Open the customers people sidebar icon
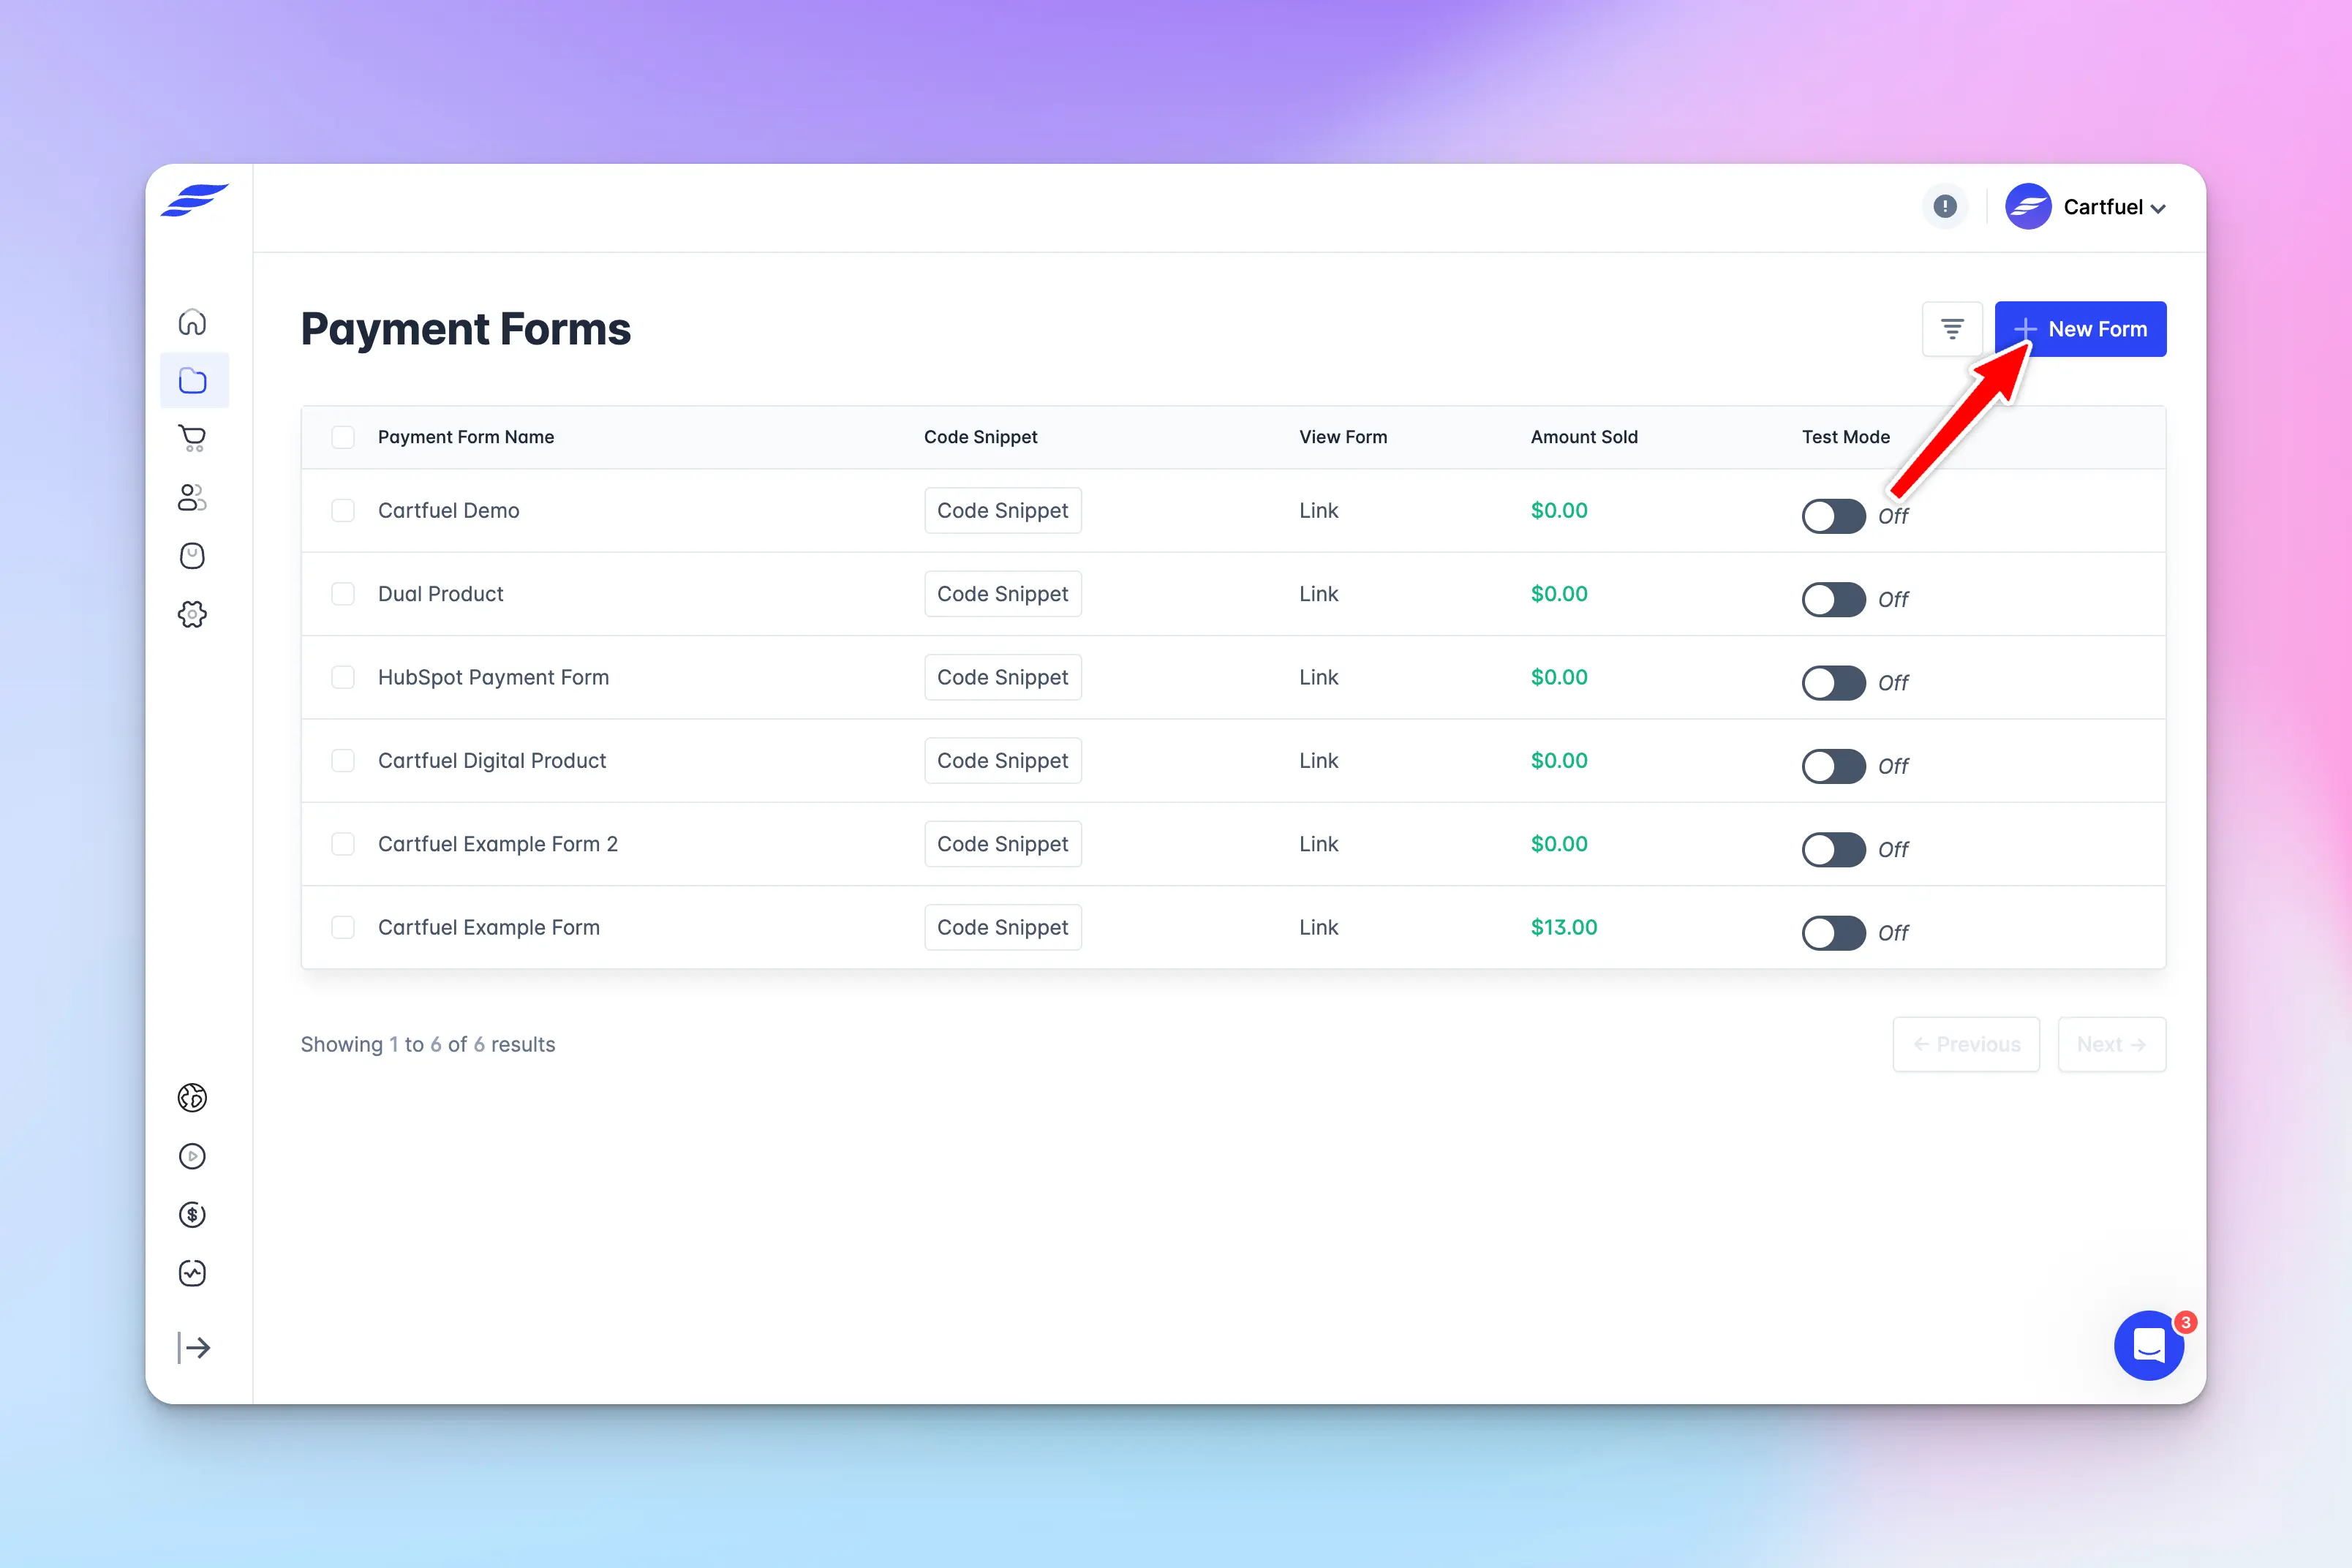Image resolution: width=2352 pixels, height=1568 pixels. [192, 497]
